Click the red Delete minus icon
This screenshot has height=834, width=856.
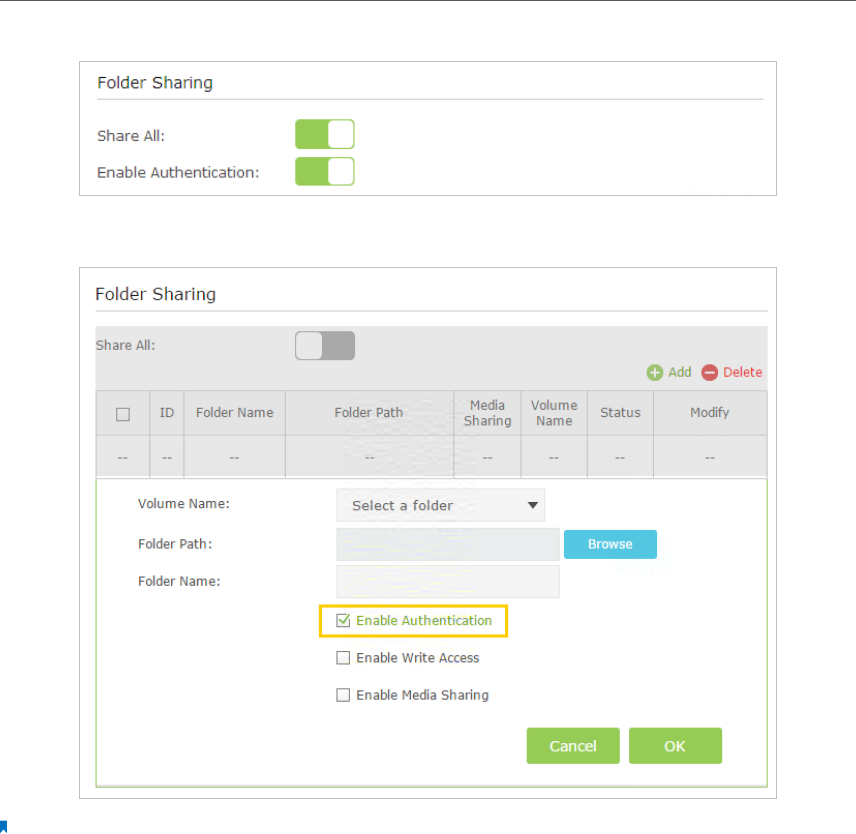(710, 373)
